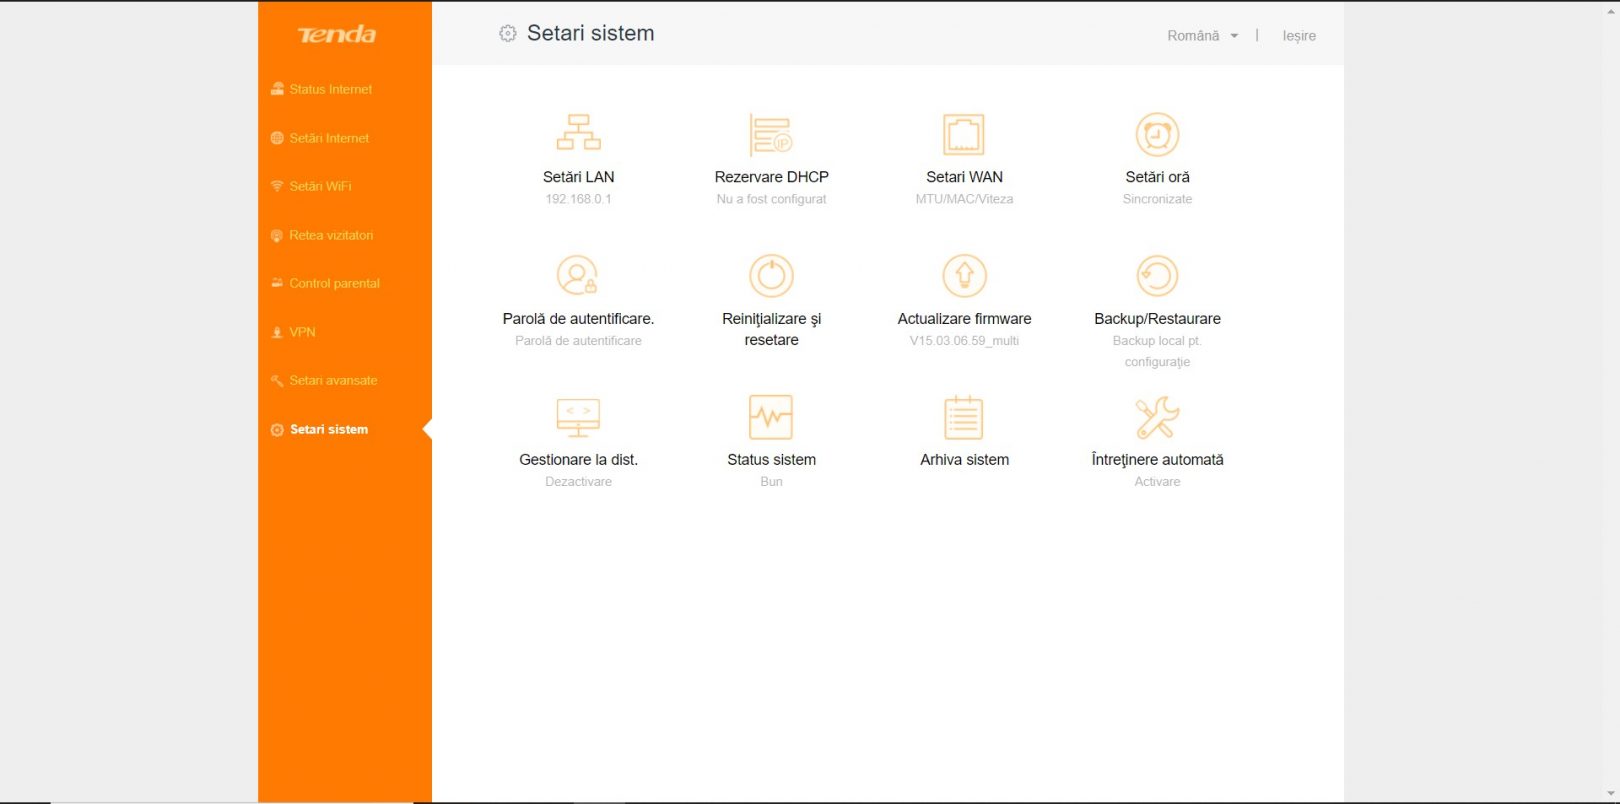Viewport: 1620px width, 804px height.
Task: Go to Retea vizitatori menu item
Action: coord(331,235)
